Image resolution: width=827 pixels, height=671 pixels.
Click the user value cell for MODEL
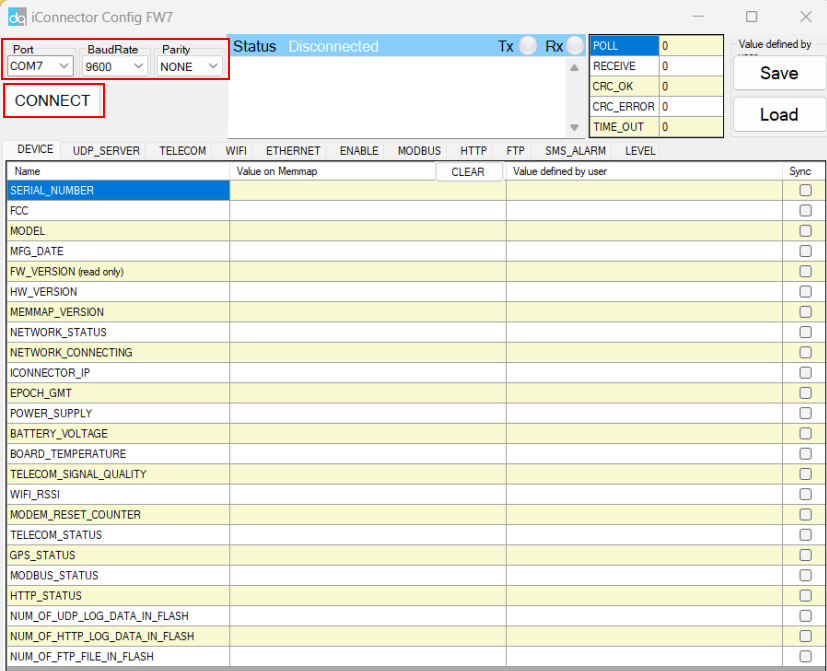click(x=644, y=231)
